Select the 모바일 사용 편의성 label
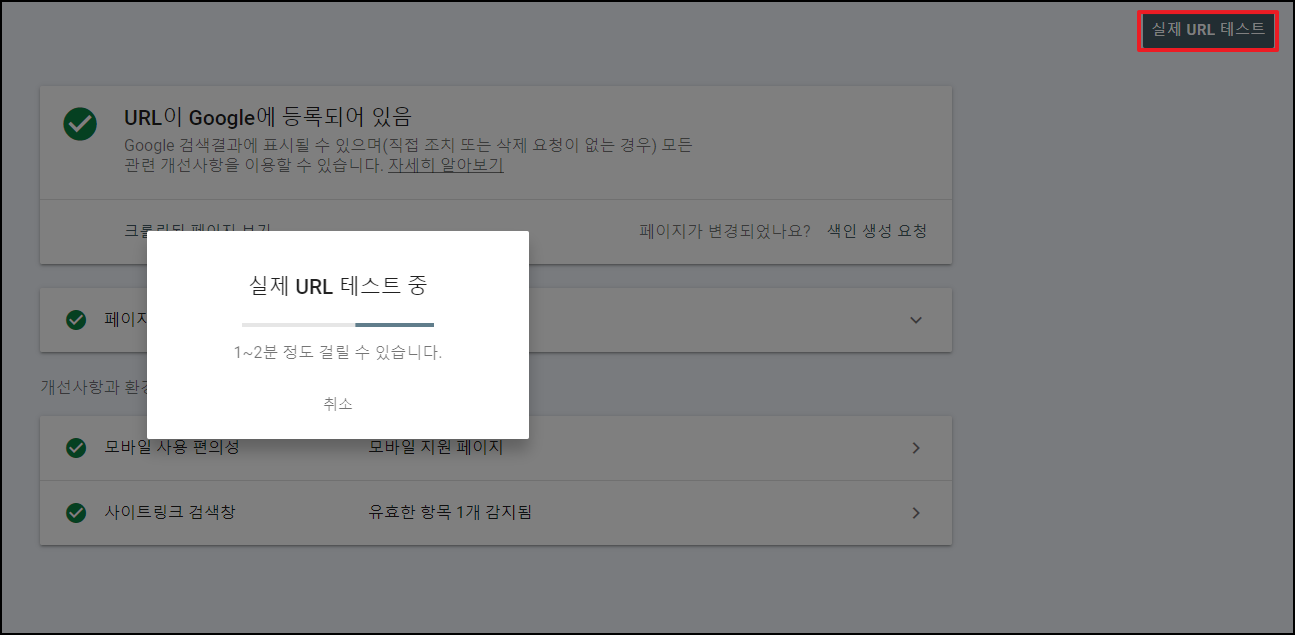Viewport: 1295px width, 635px height. coord(172,447)
